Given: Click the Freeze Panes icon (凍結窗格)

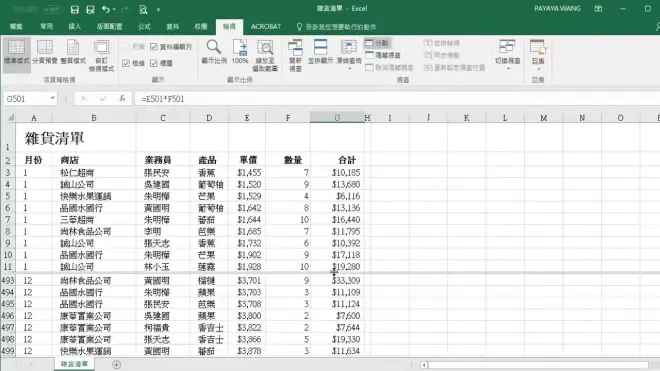Looking at the screenshot, I should [x=349, y=47].
